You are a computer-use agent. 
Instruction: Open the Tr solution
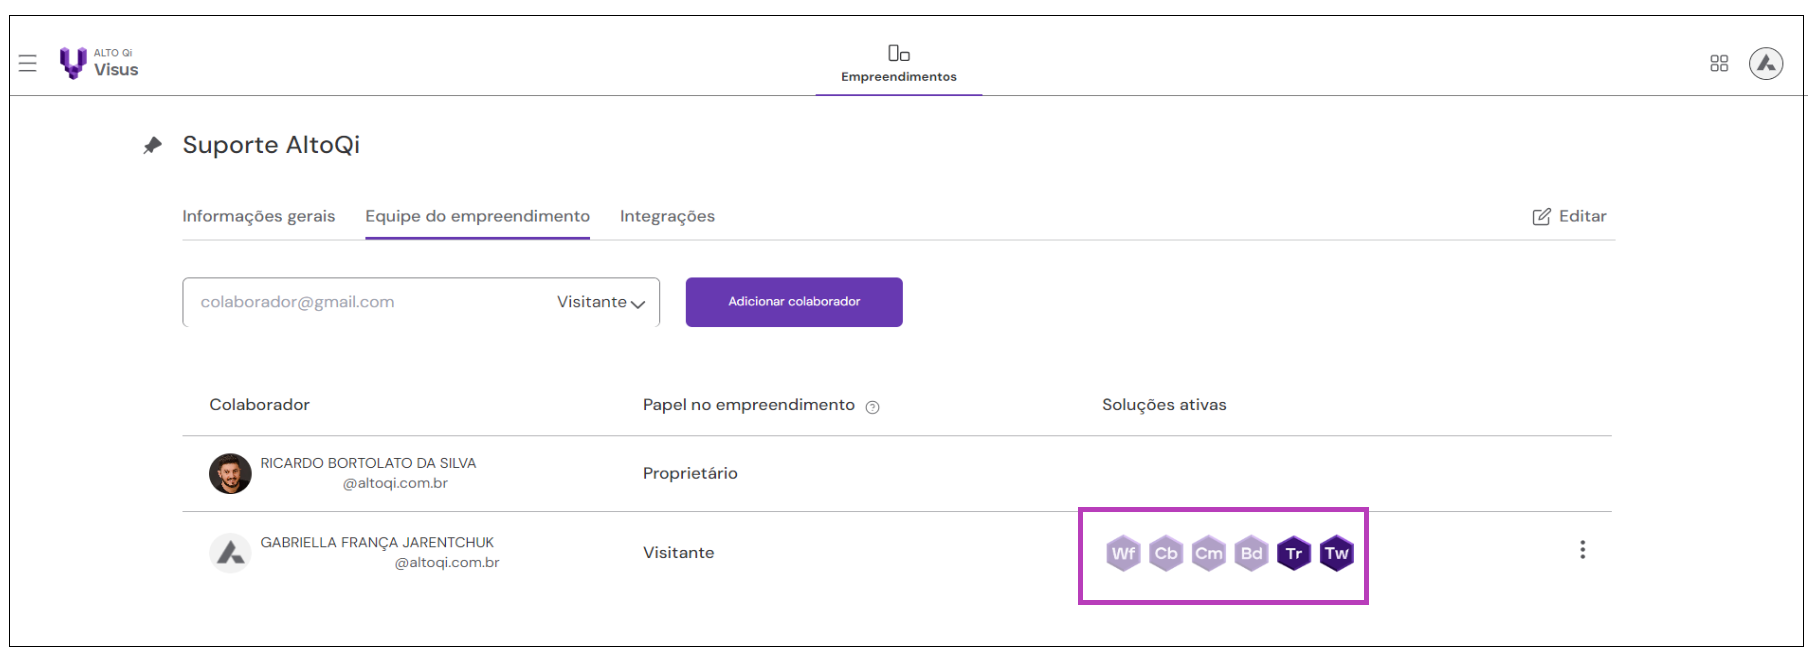pyautogui.click(x=1294, y=552)
